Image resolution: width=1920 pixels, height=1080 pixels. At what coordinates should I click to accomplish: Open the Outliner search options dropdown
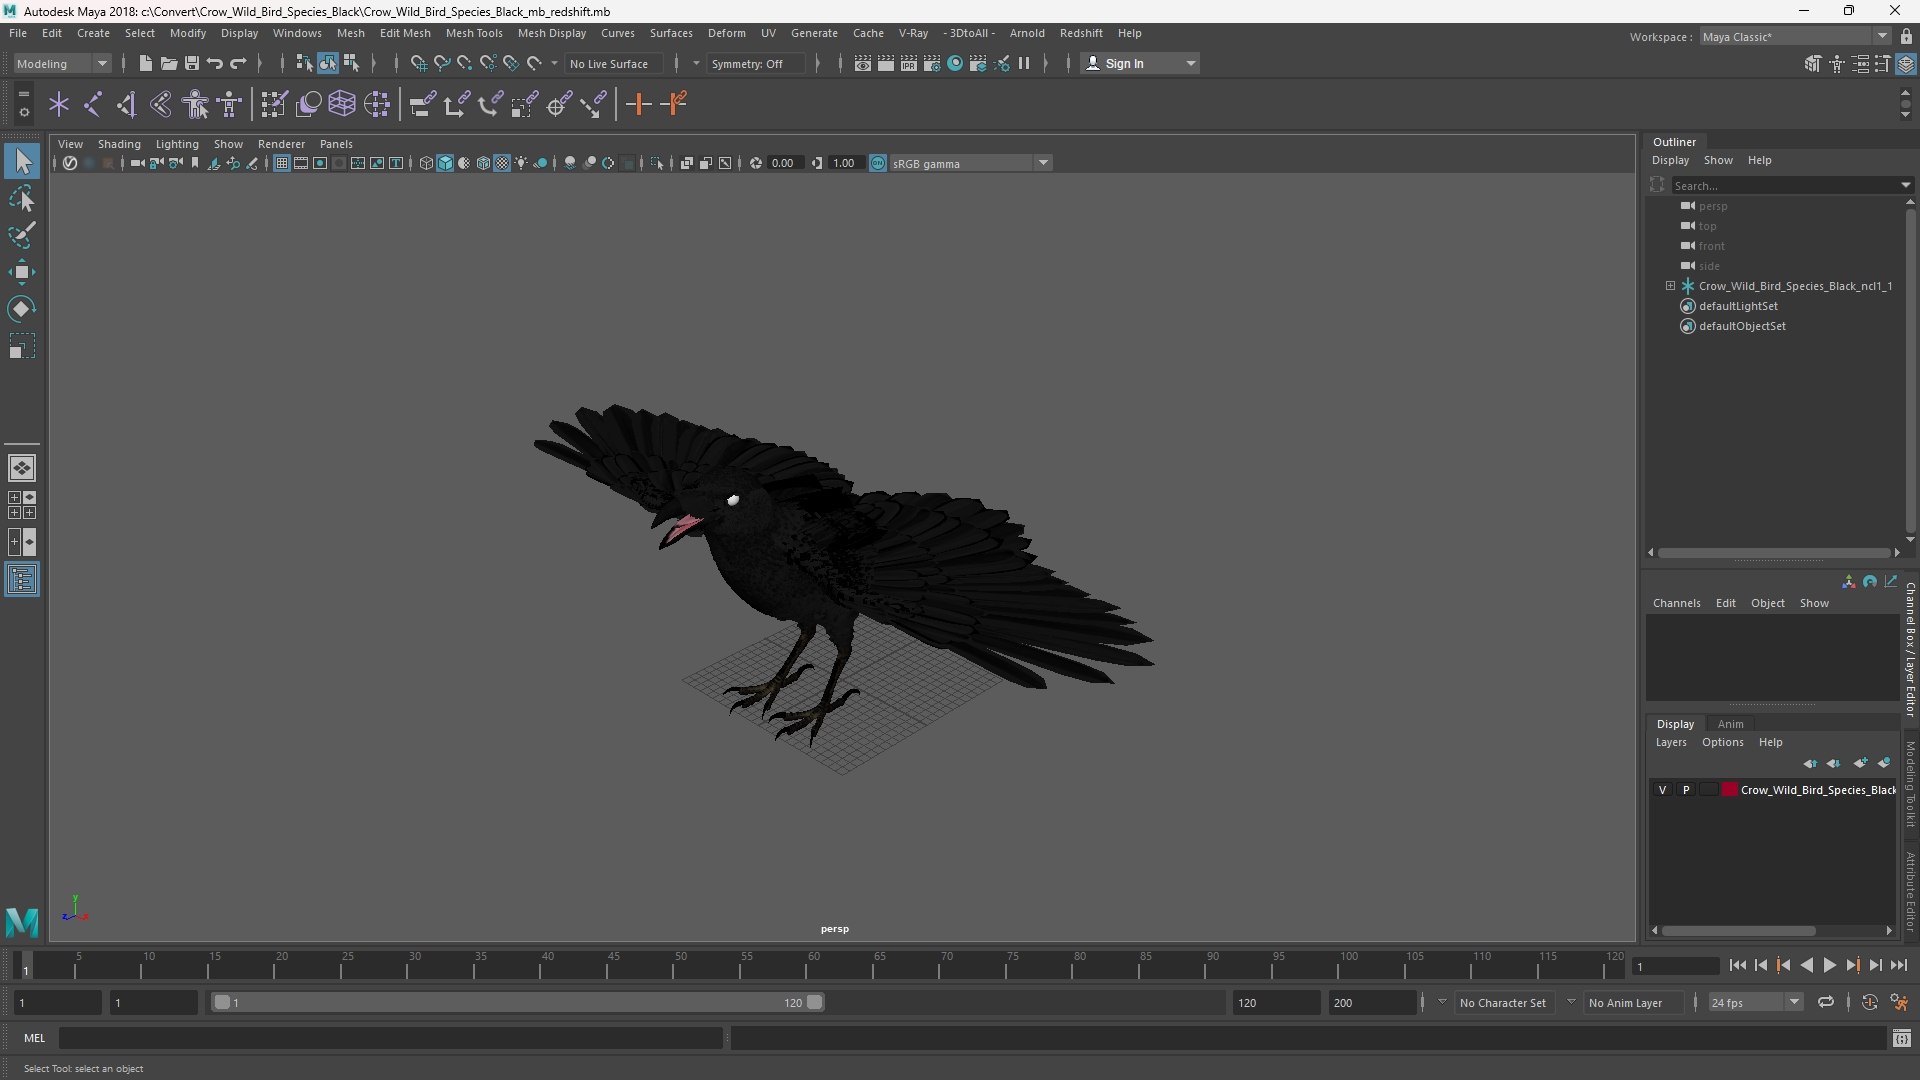coord(1906,185)
